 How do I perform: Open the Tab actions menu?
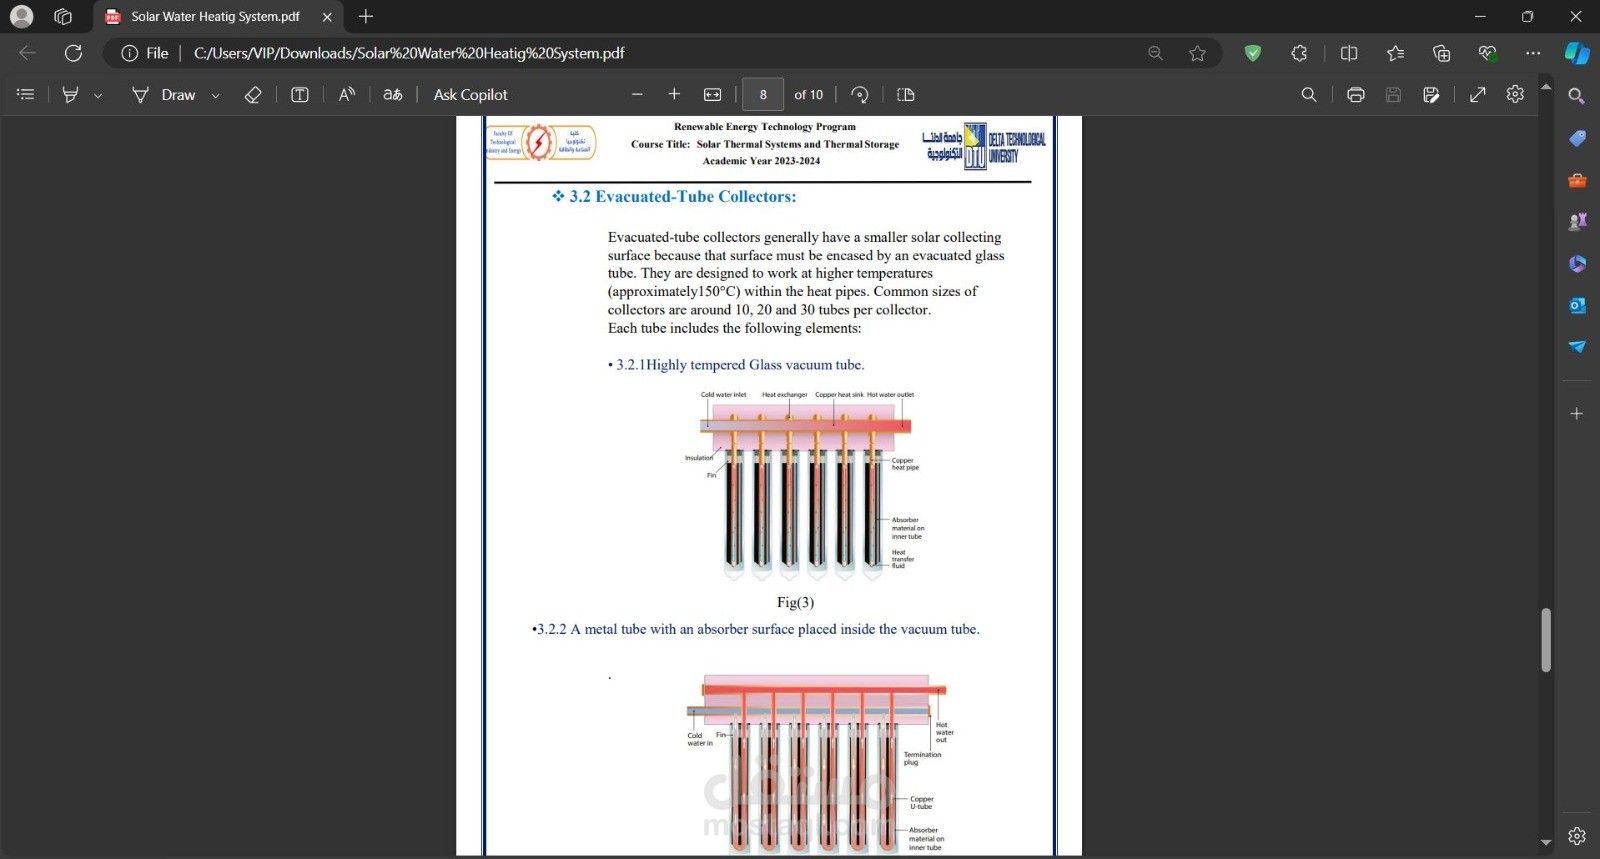[x=63, y=16]
